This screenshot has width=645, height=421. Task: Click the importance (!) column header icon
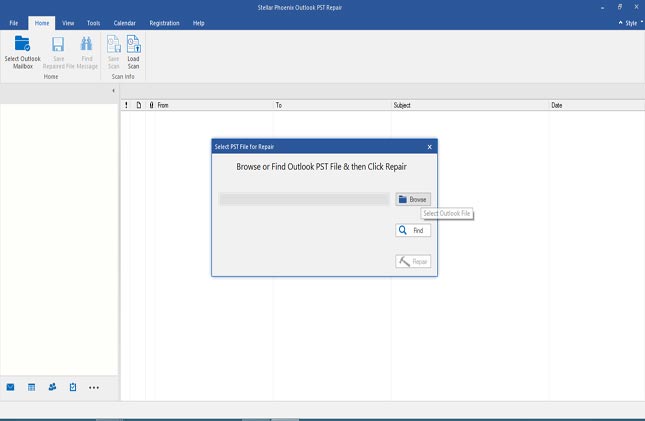pos(126,104)
